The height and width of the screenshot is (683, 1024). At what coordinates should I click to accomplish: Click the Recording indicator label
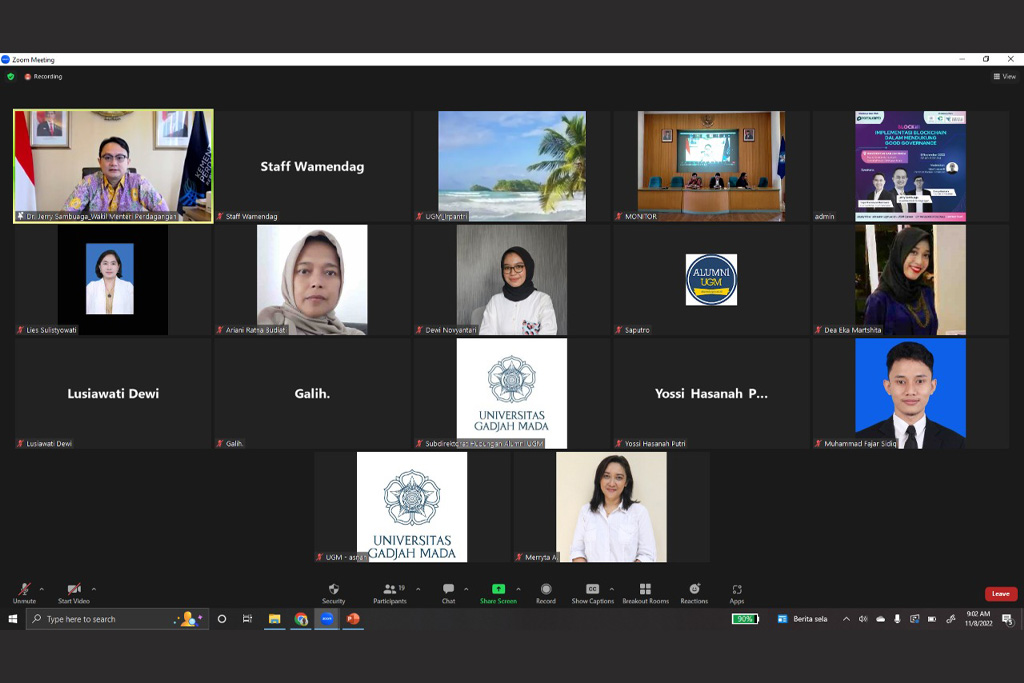[47, 76]
